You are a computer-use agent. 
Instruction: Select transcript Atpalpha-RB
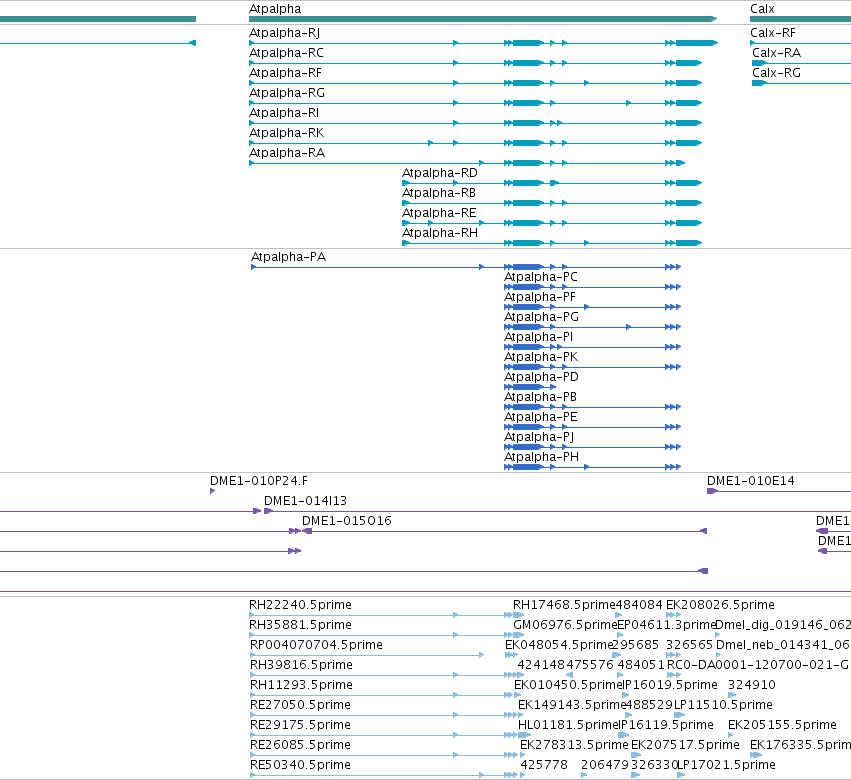pos(439,194)
